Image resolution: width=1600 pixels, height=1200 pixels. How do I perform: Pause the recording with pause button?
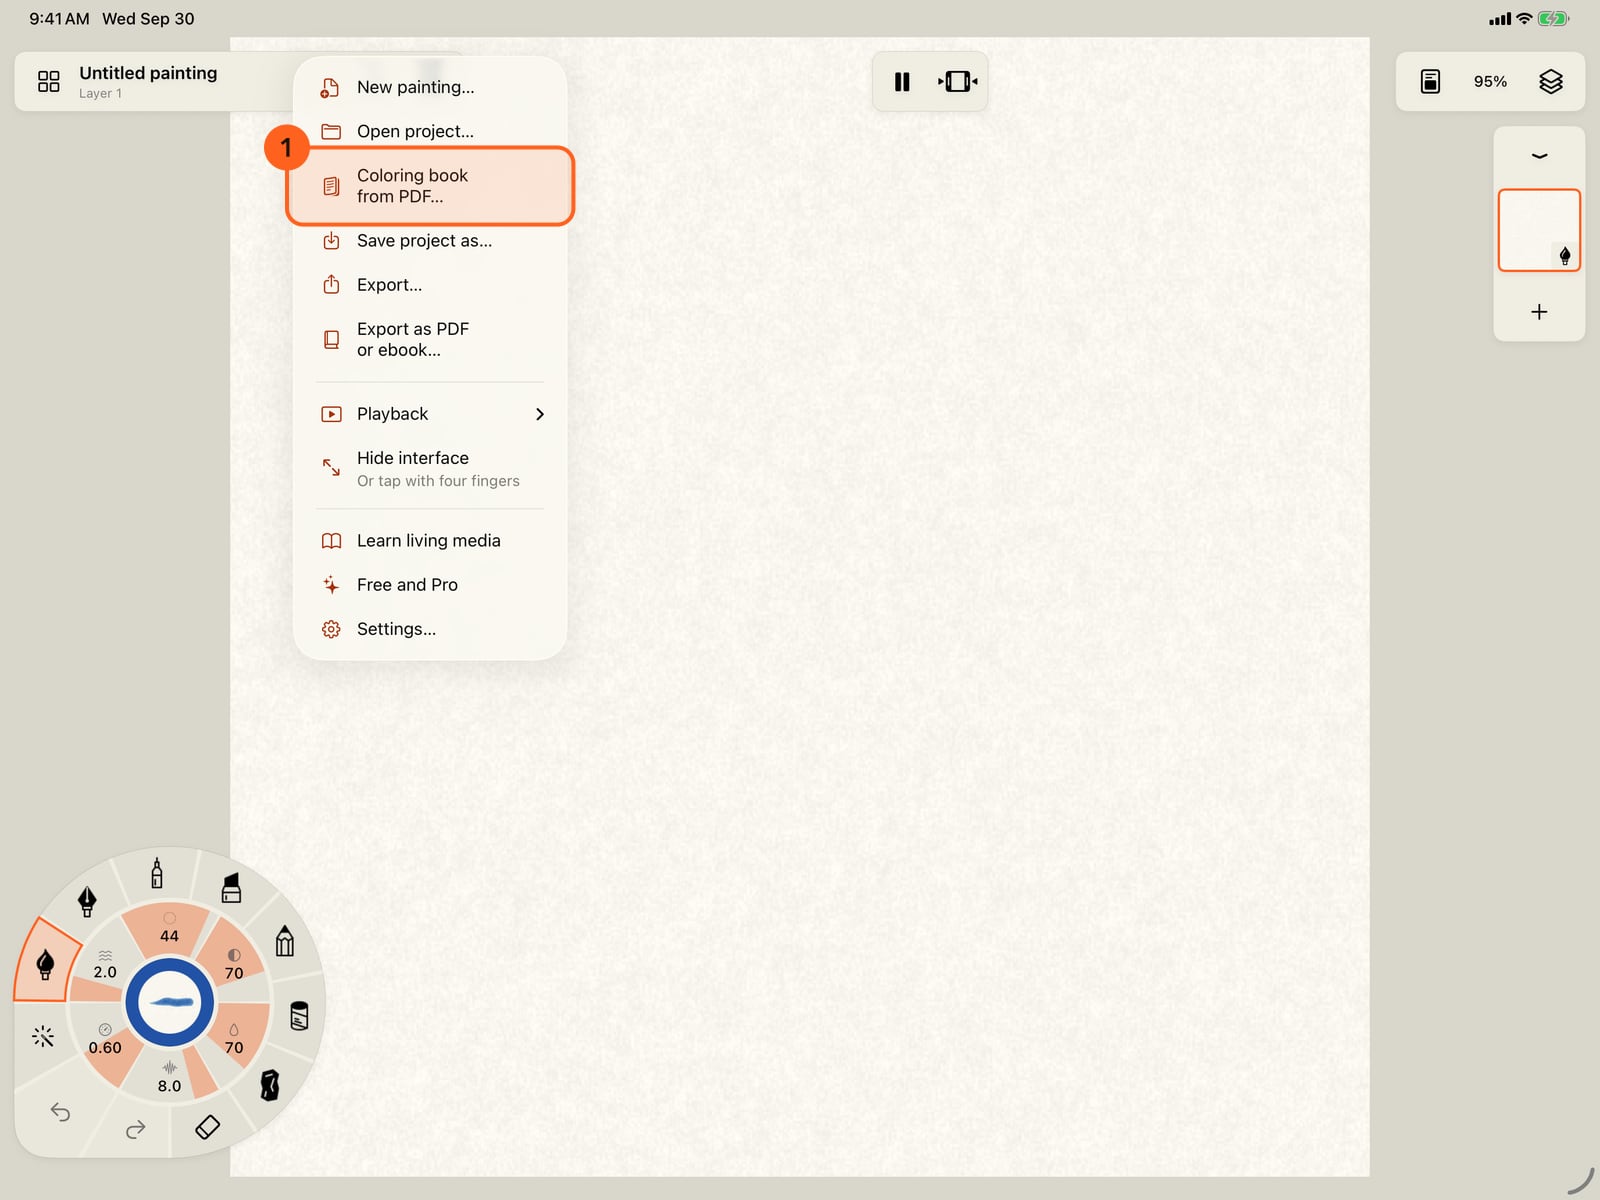click(902, 82)
